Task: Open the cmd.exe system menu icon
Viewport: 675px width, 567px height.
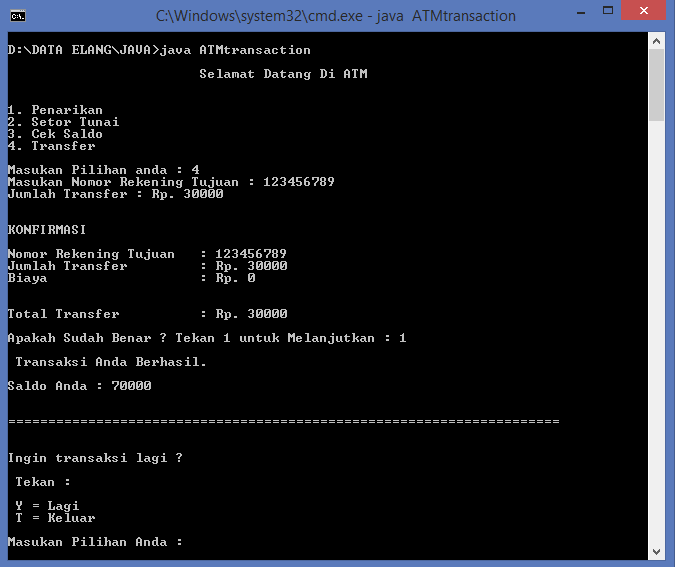Action: 18,16
